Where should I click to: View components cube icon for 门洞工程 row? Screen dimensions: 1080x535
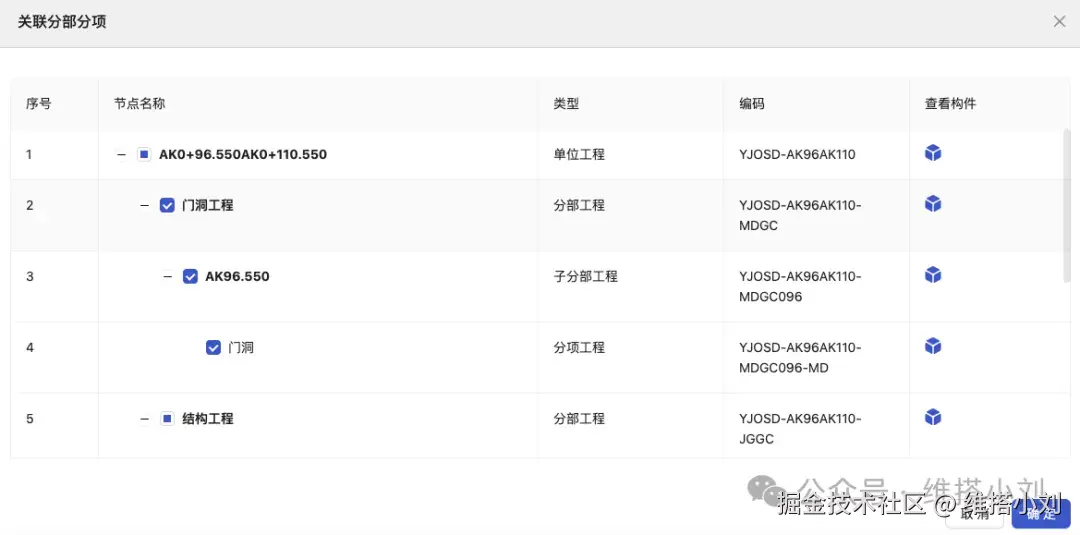click(933, 204)
